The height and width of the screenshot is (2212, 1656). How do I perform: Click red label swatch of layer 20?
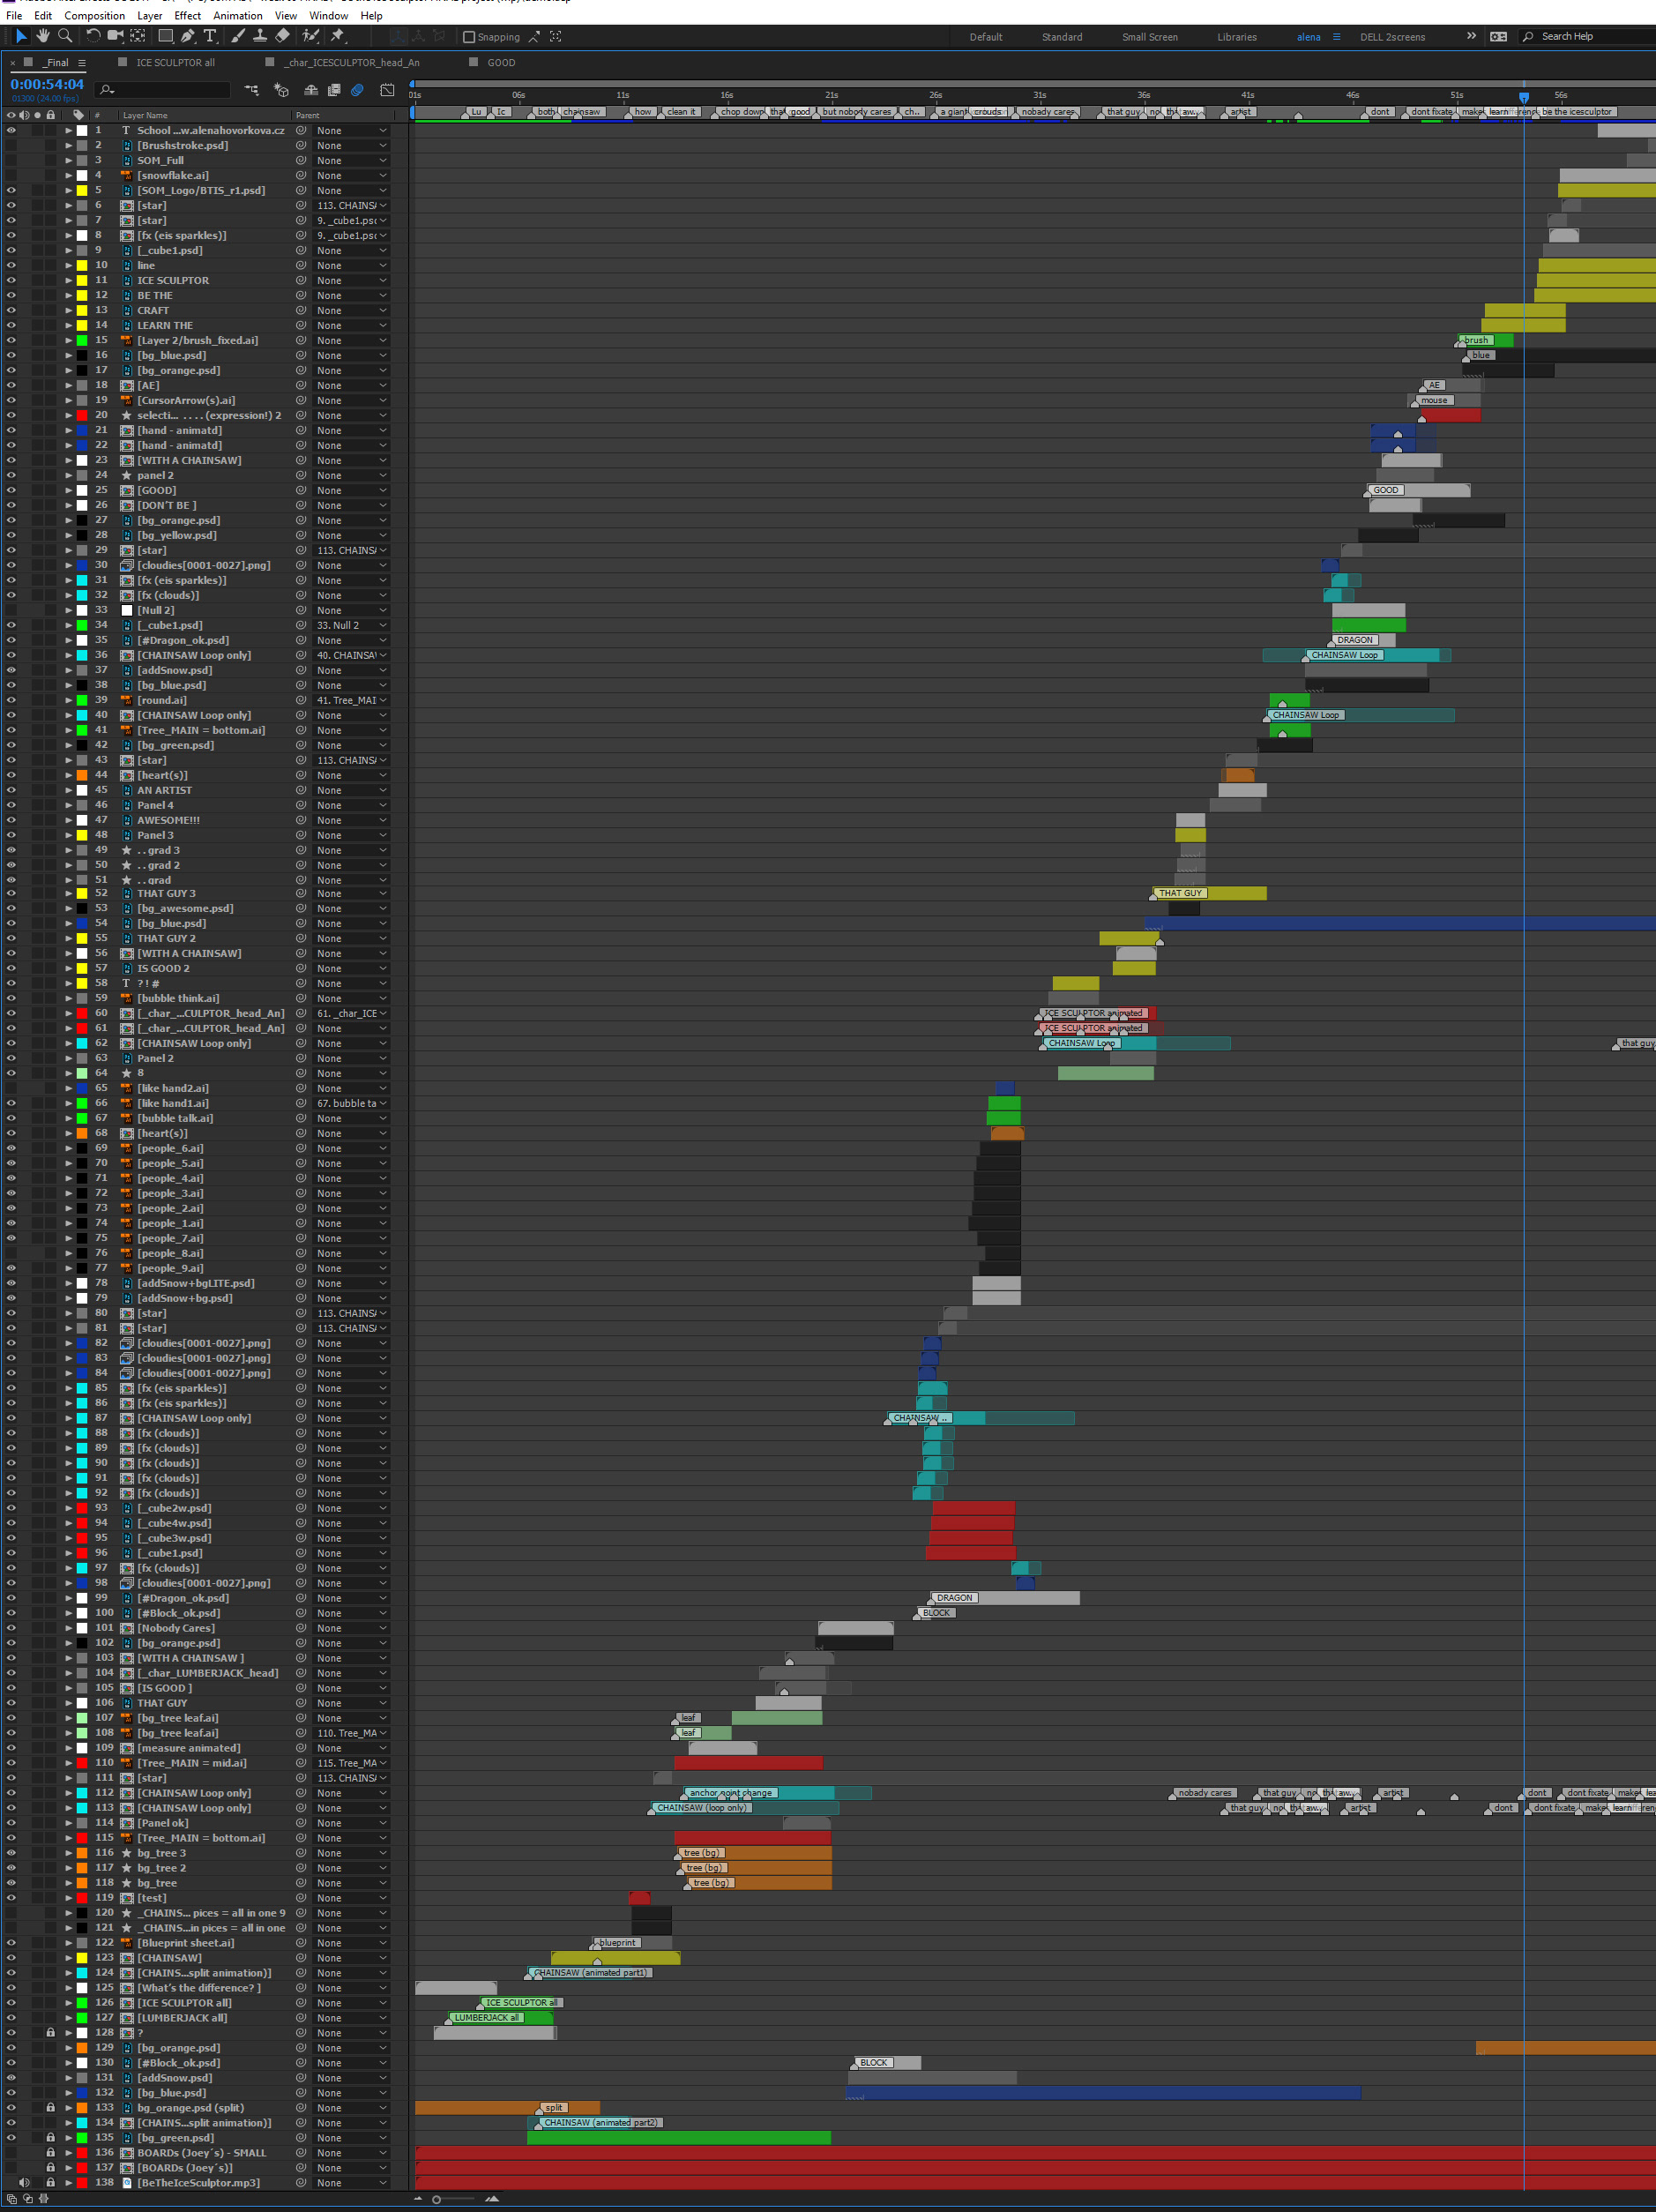82,416
